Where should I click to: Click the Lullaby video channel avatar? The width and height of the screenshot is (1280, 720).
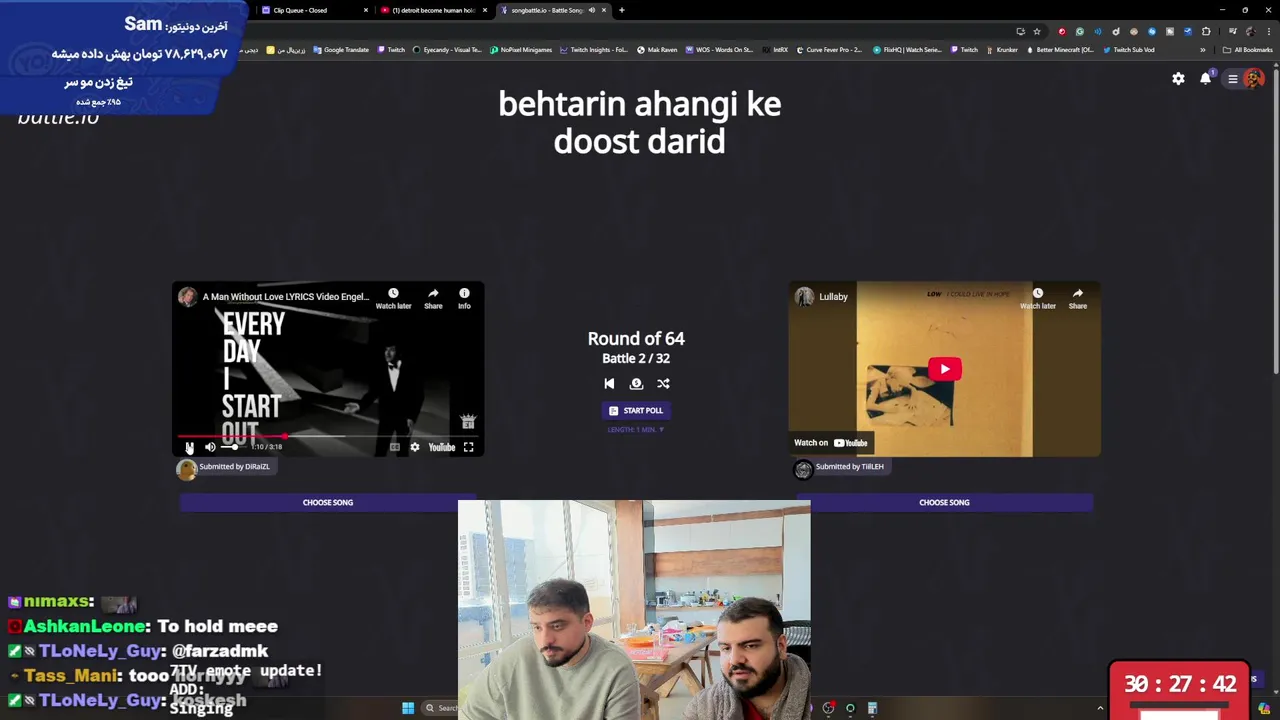coord(805,296)
